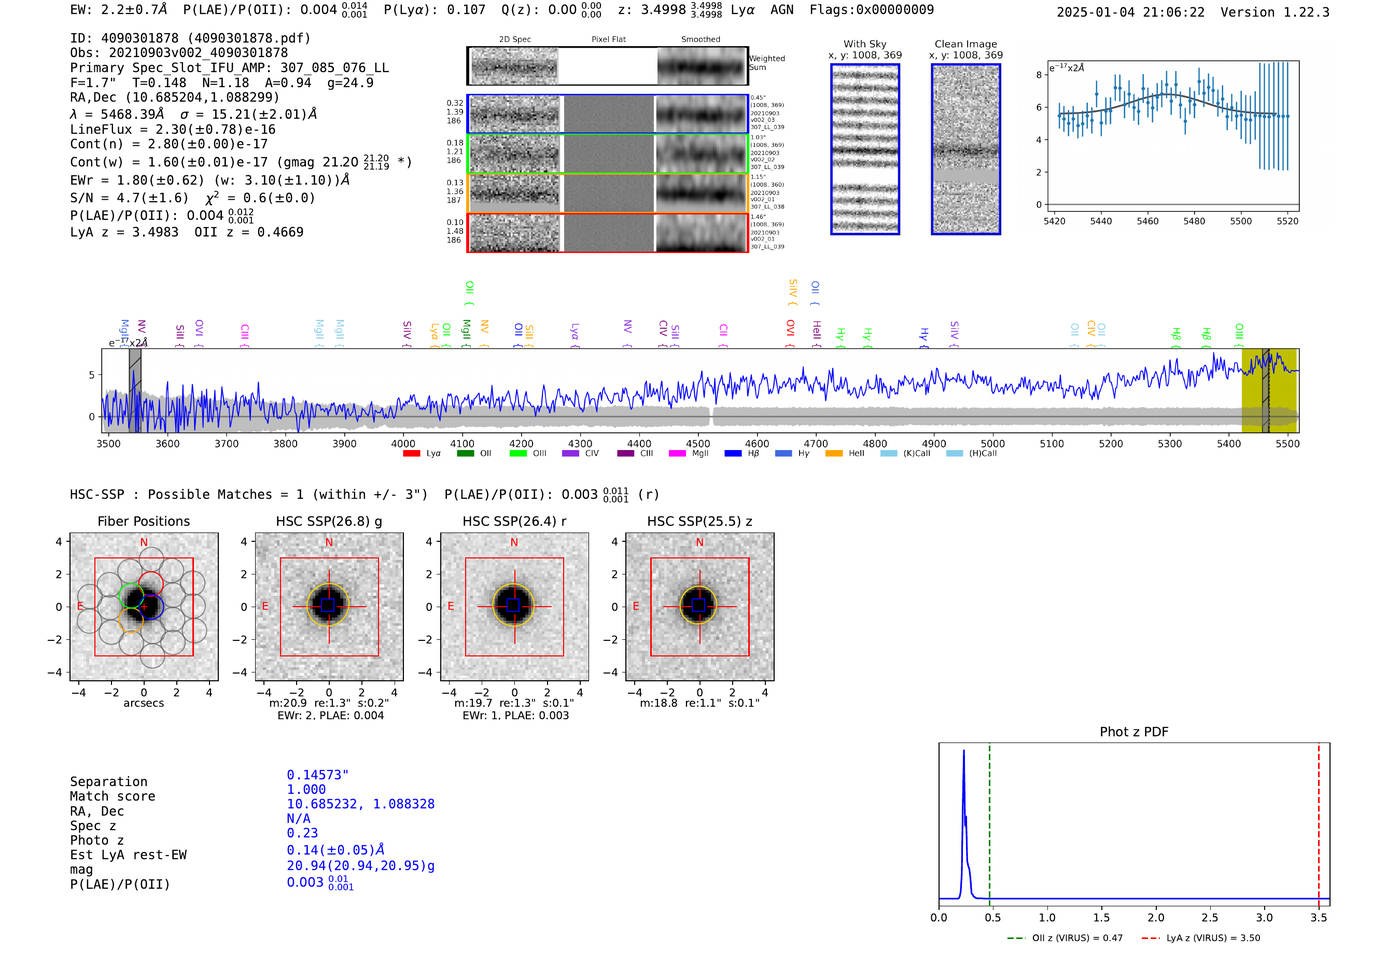Screen dimensions: 1400x953
Task: Open the With Sky image panel
Action: coord(865,150)
